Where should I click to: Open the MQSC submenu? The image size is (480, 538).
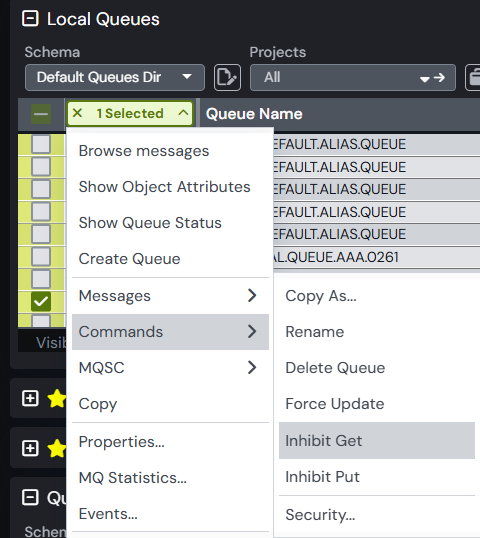pyautogui.click(x=170, y=367)
